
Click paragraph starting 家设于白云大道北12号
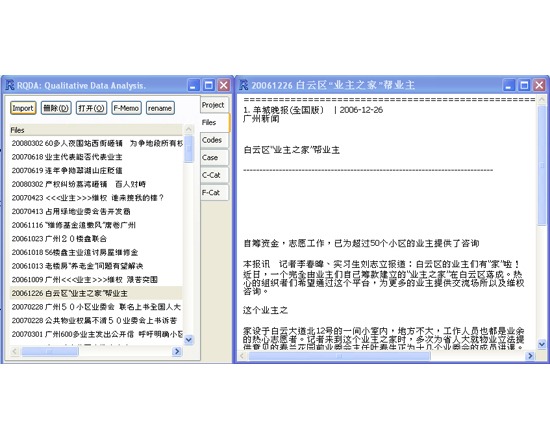pos(384,338)
